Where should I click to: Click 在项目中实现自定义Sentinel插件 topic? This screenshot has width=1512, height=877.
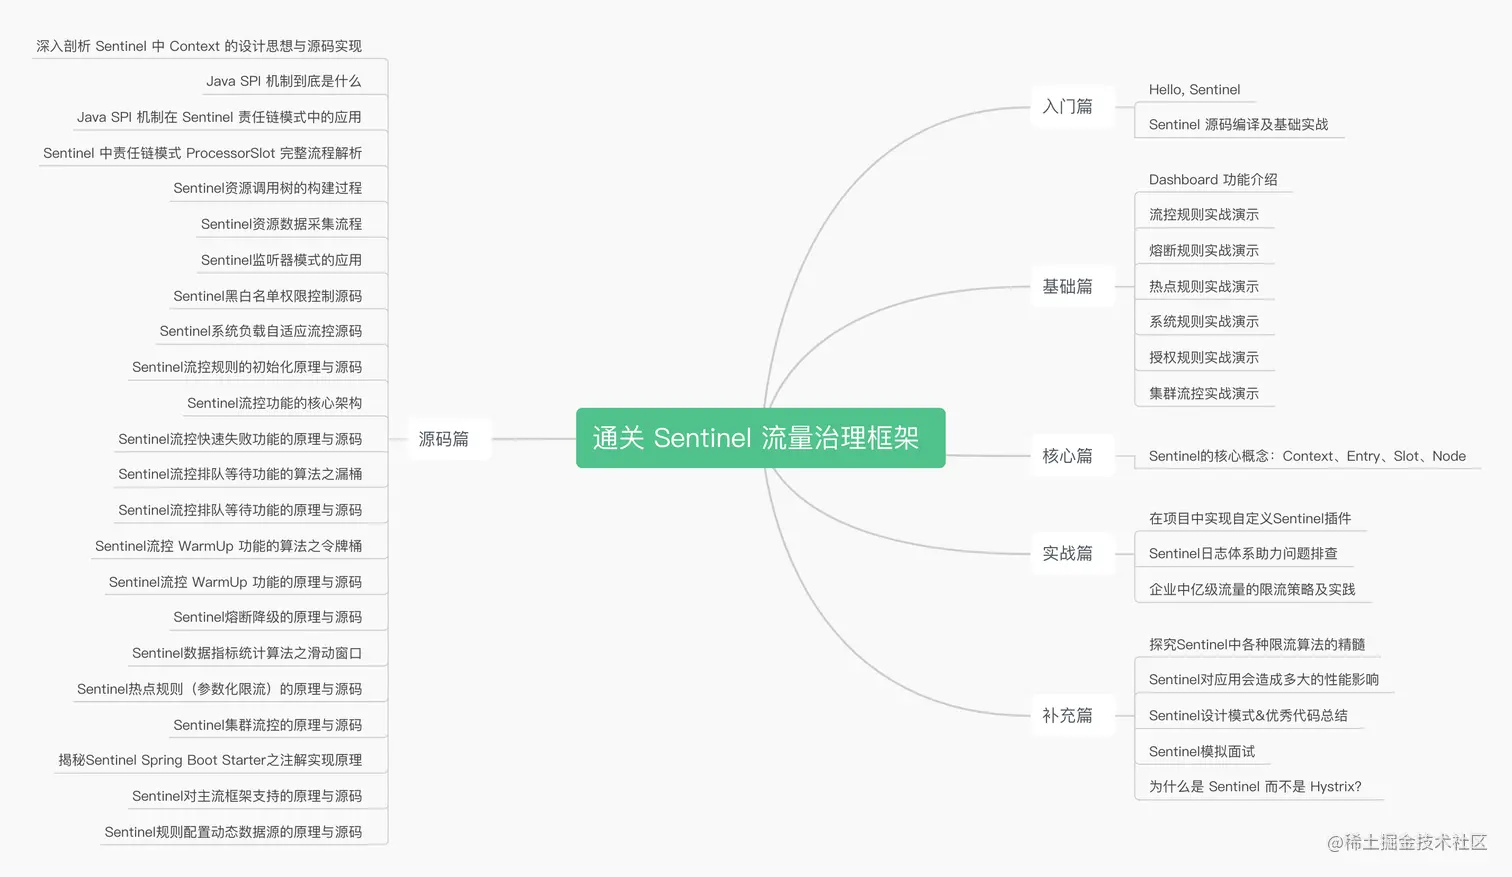click(x=1250, y=518)
